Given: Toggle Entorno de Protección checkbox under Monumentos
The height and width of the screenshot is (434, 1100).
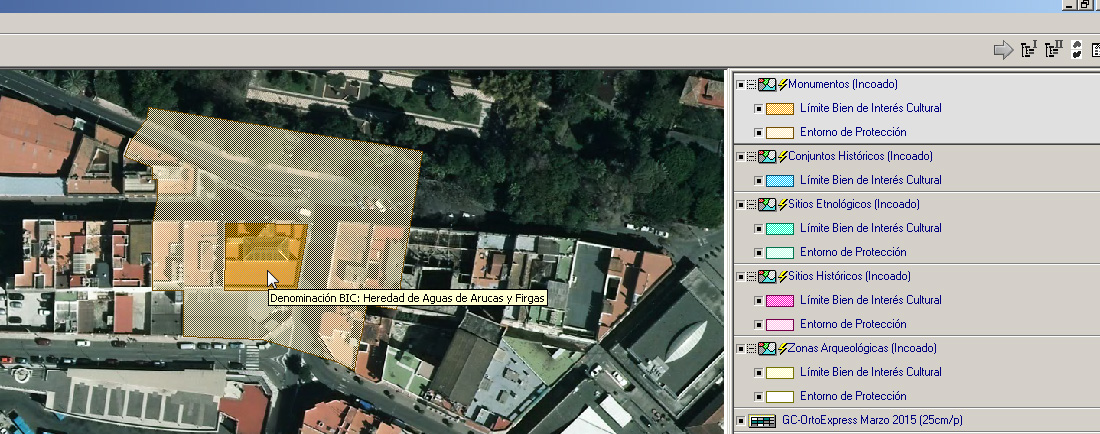Looking at the screenshot, I should (758, 133).
